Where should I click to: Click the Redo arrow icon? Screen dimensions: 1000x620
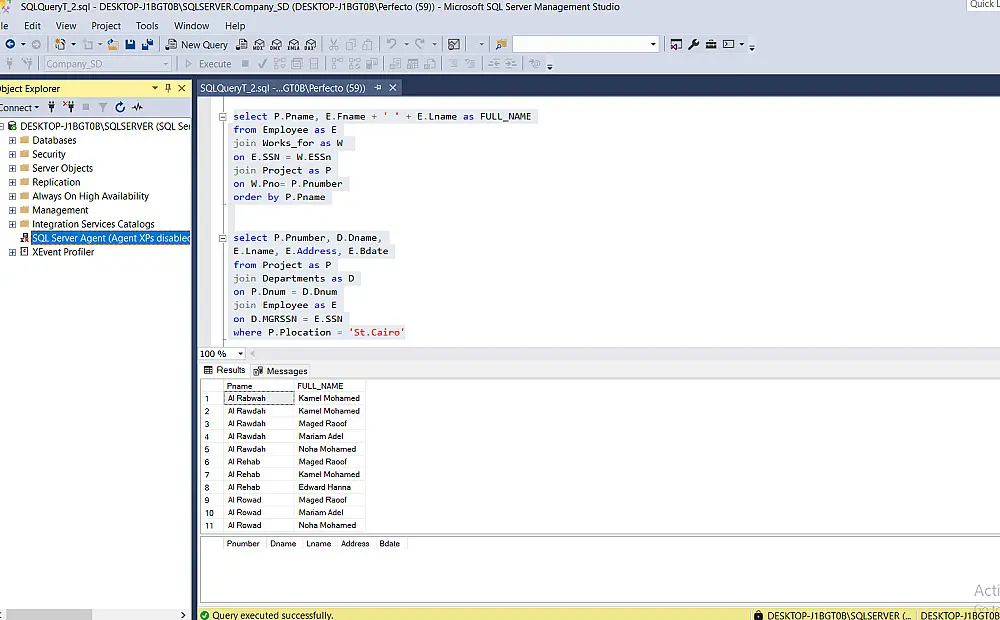click(420, 44)
